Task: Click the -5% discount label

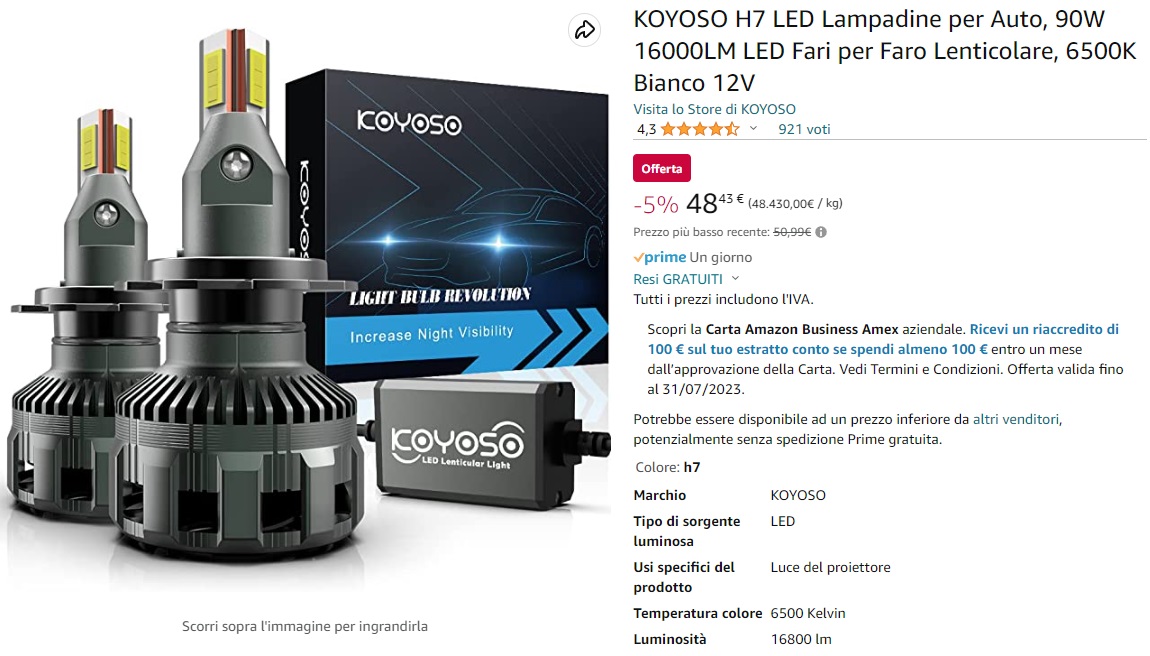Action: click(x=656, y=205)
